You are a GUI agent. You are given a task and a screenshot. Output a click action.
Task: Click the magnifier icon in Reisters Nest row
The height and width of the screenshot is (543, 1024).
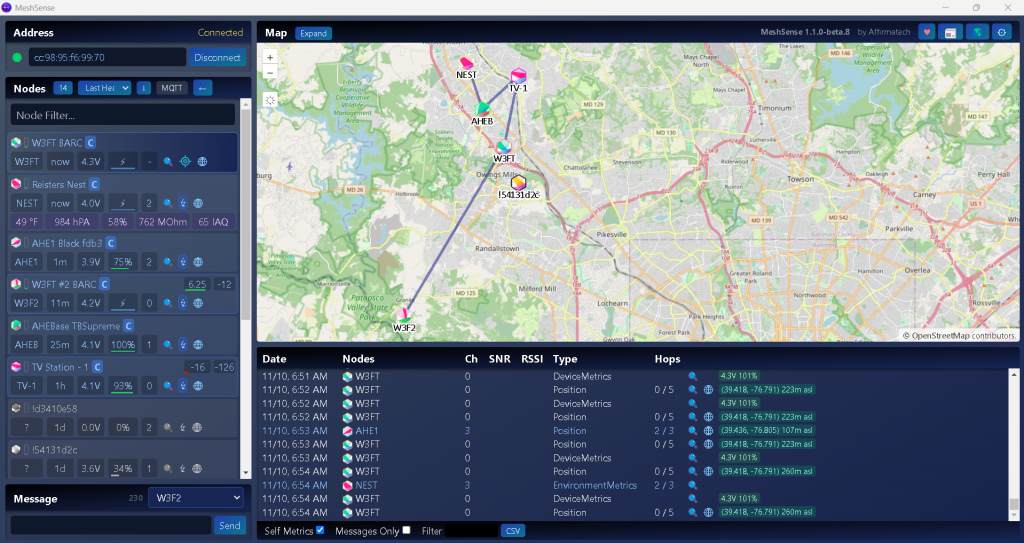coord(167,203)
